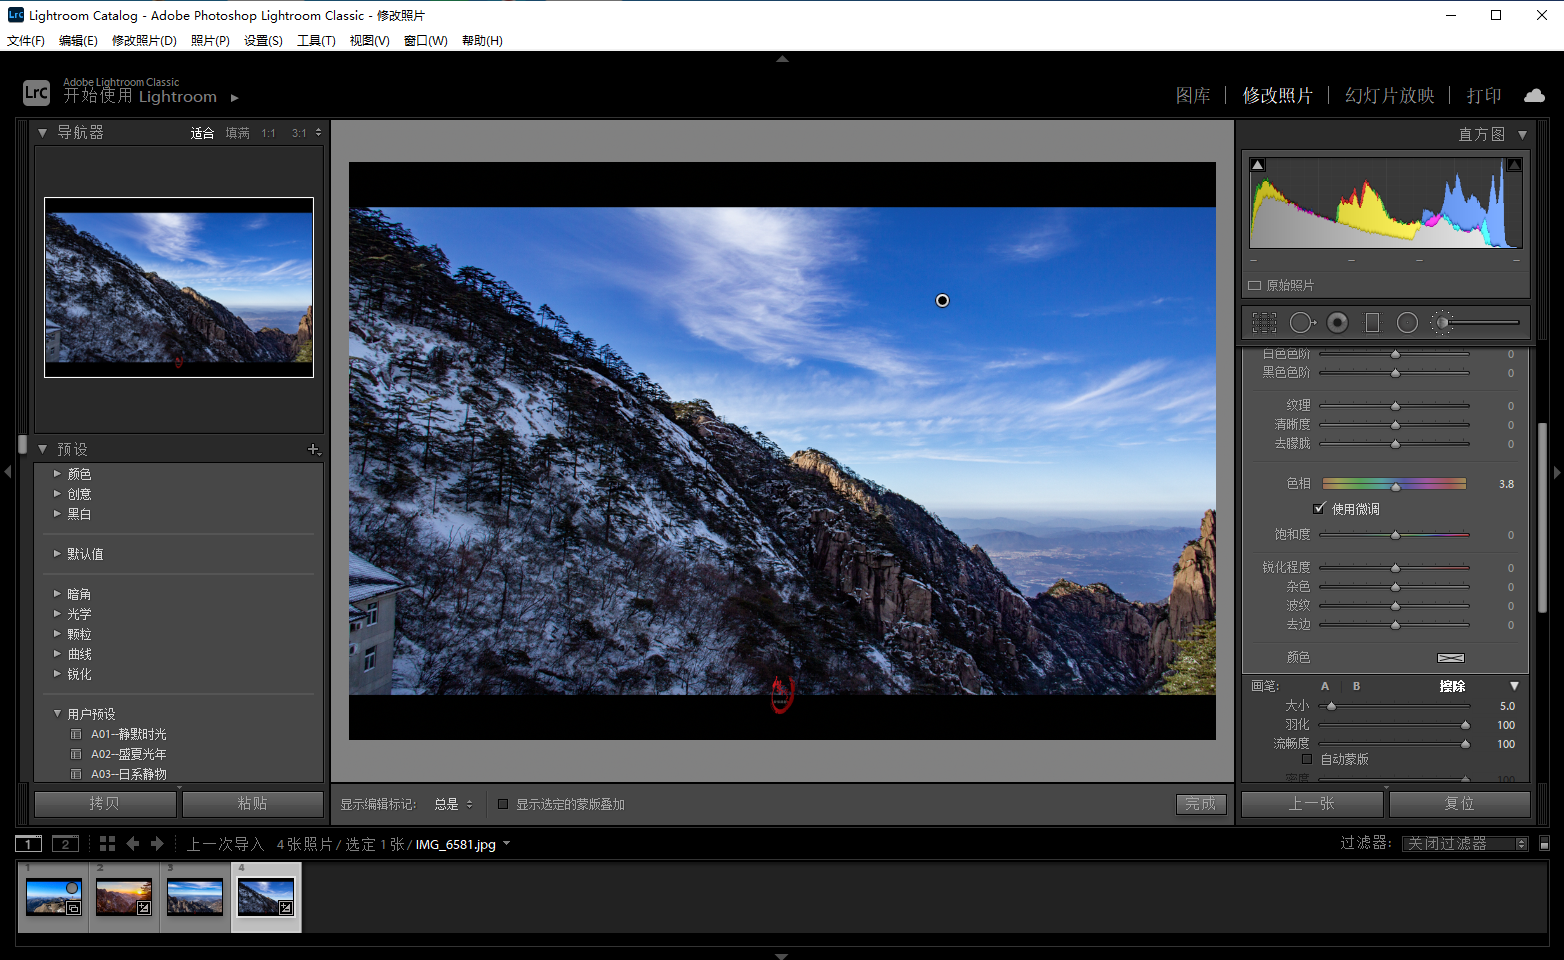Toggle shadow clipping indicator in histogram
The image size is (1564, 960).
click(1258, 165)
